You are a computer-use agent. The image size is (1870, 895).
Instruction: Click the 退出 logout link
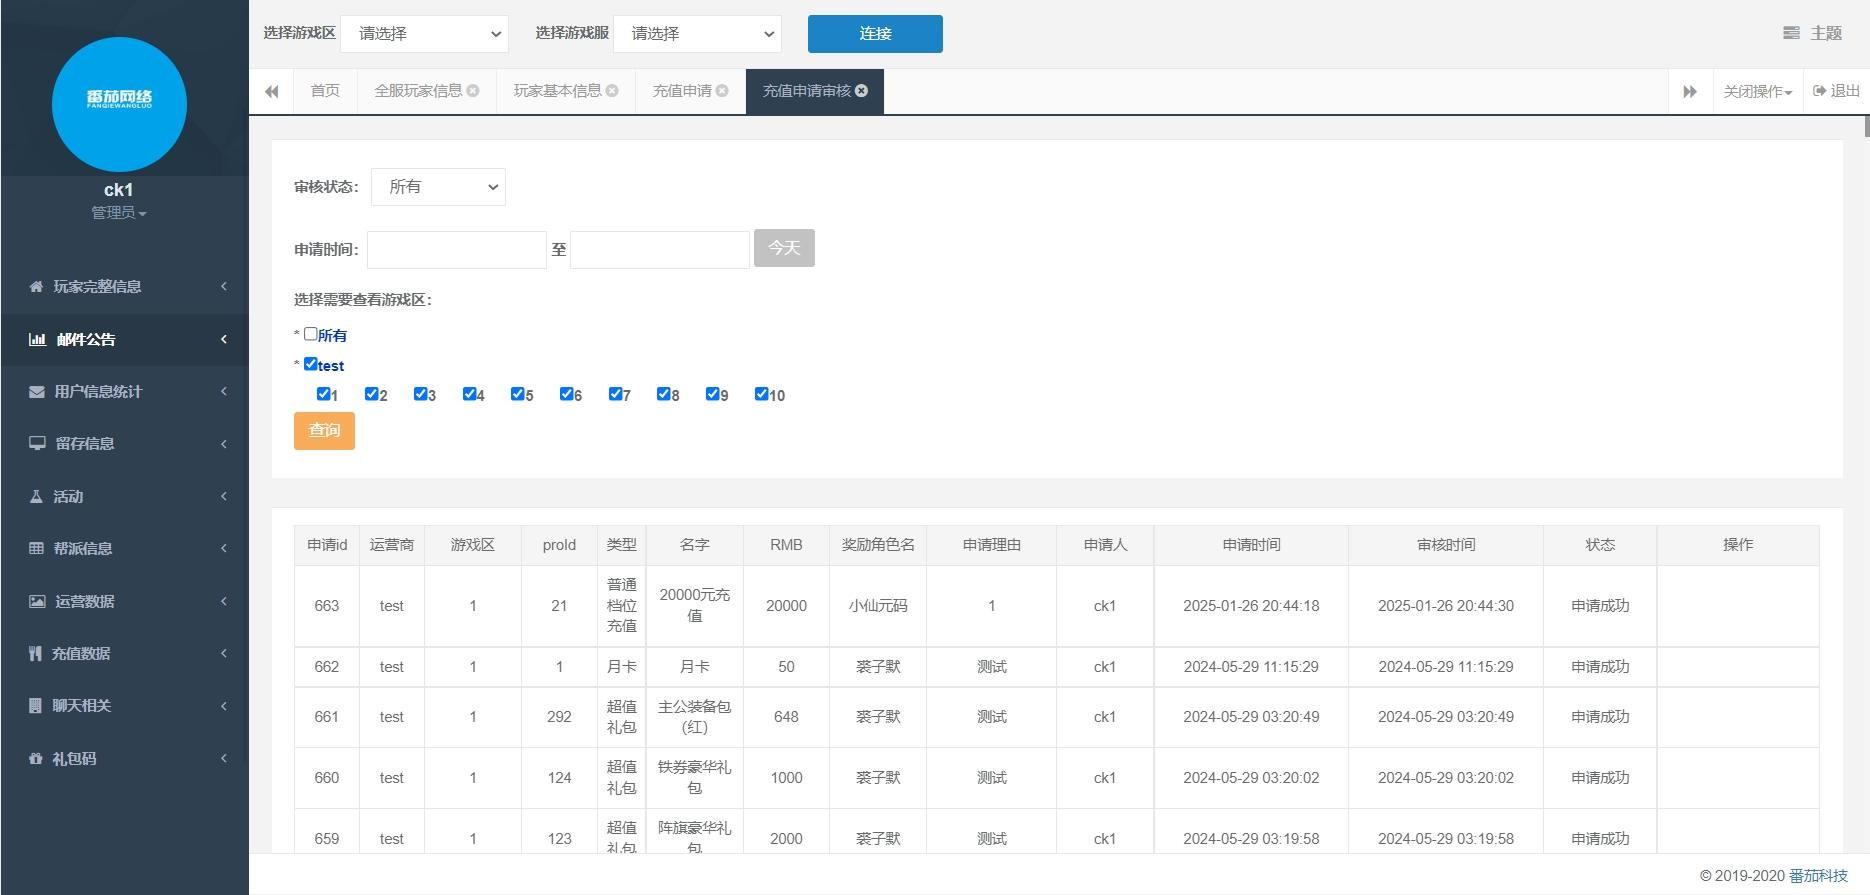1836,91
